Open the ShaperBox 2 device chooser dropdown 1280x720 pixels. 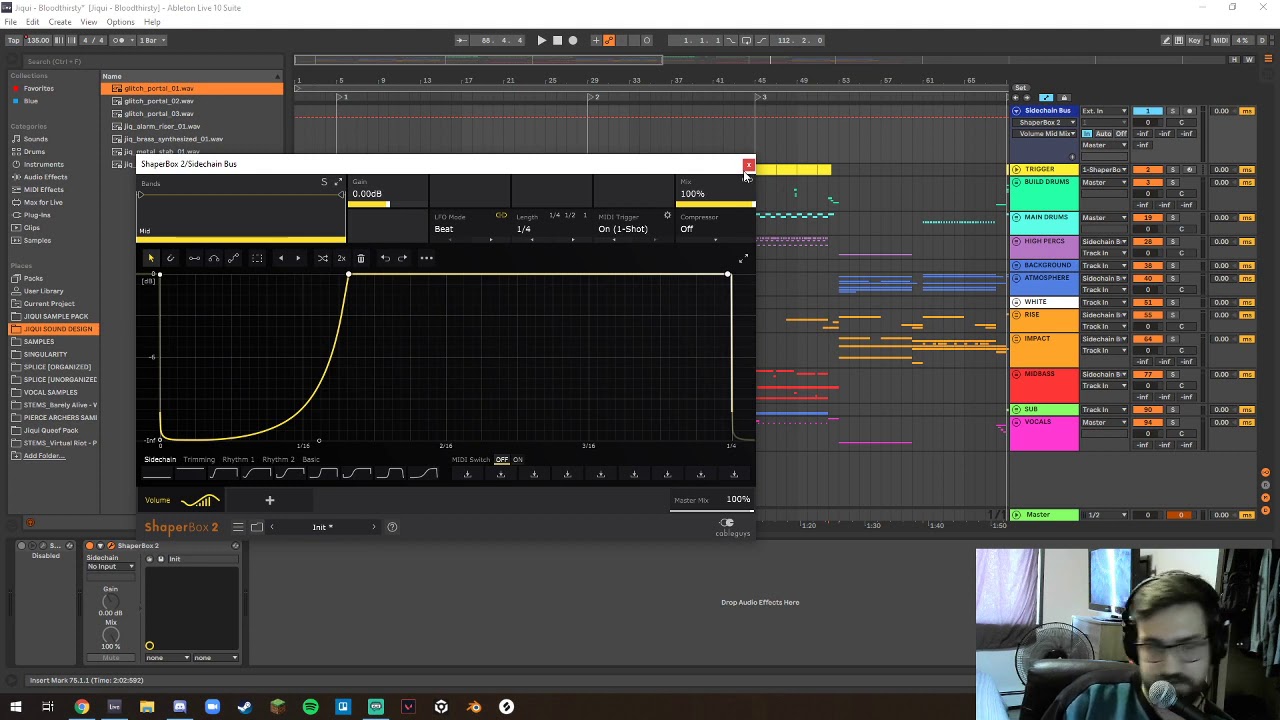pyautogui.click(x=1044, y=122)
